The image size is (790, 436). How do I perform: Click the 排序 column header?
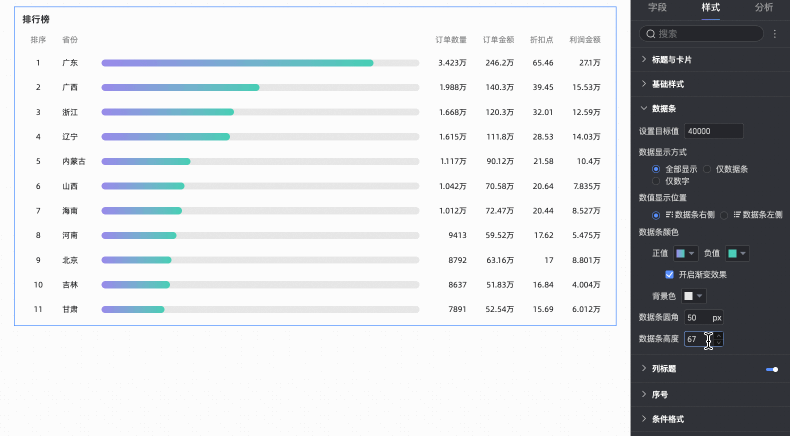pyautogui.click(x=38, y=40)
